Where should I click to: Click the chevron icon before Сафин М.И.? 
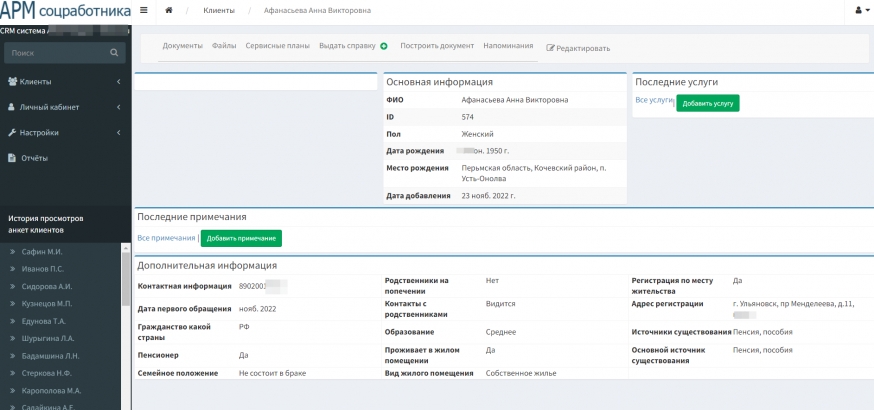12,252
